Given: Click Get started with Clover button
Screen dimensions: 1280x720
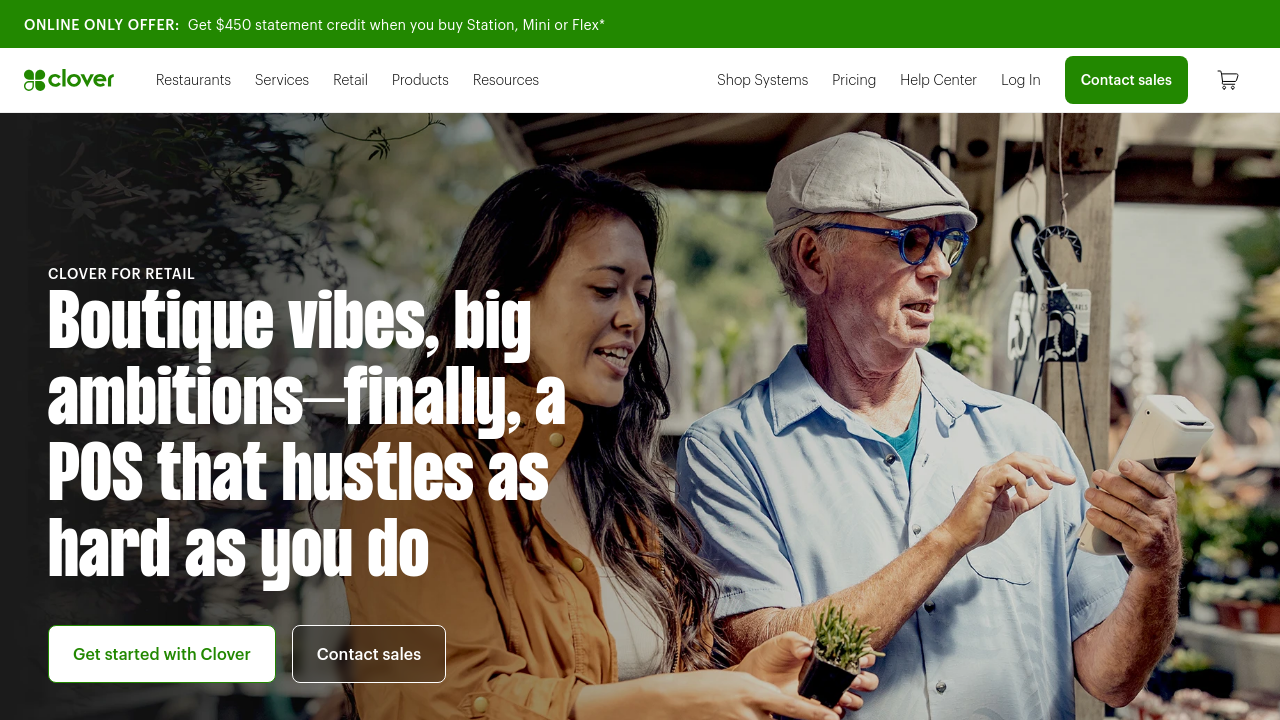Looking at the screenshot, I should [162, 654].
